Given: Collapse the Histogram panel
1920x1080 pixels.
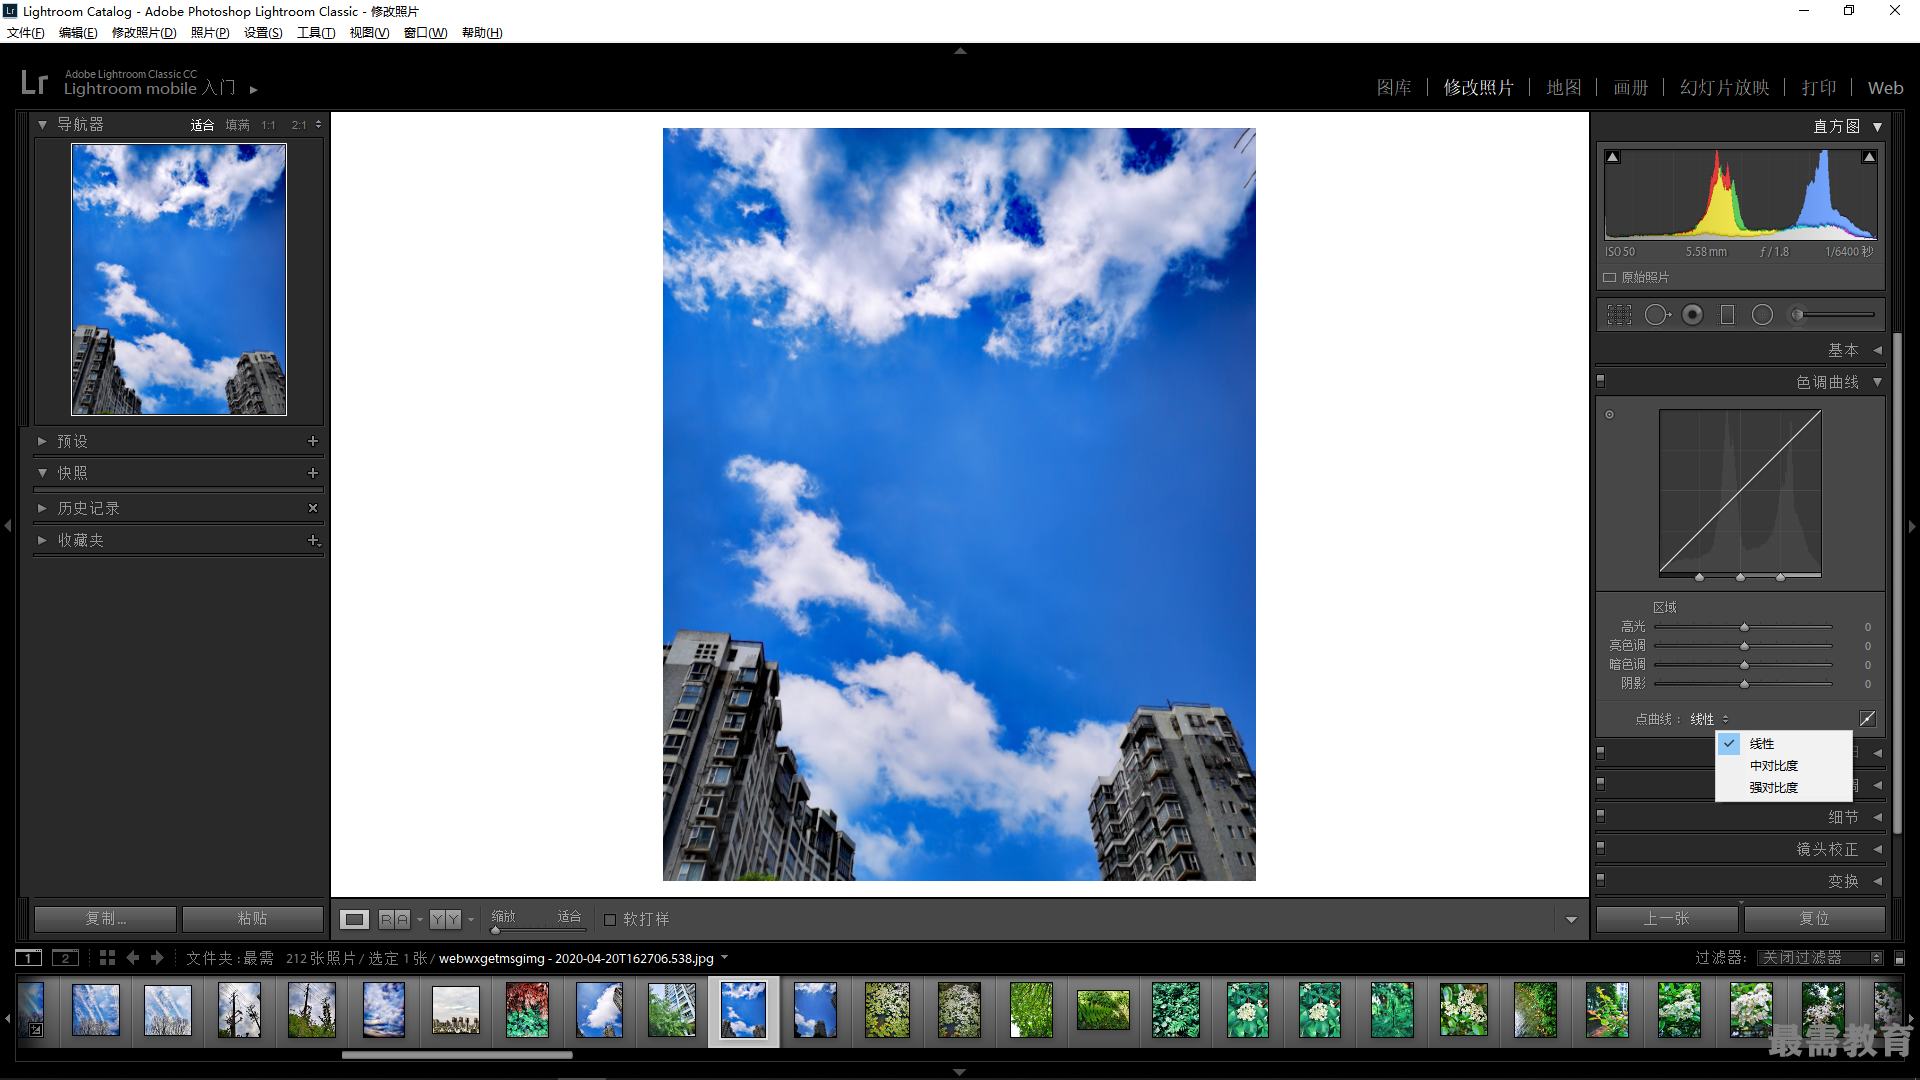Looking at the screenshot, I should coord(1878,127).
